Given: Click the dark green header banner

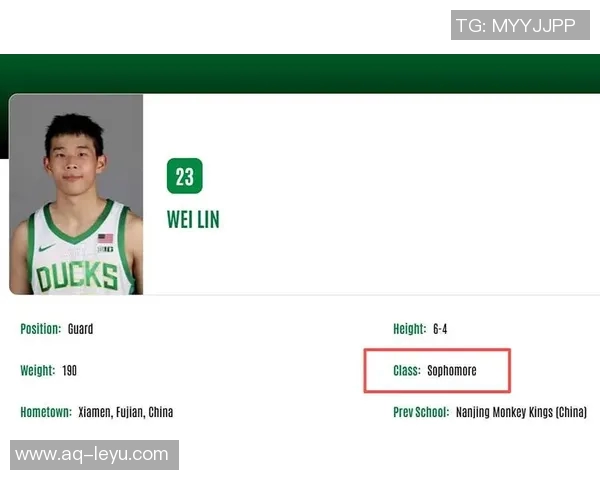Looking at the screenshot, I should click(300, 73).
